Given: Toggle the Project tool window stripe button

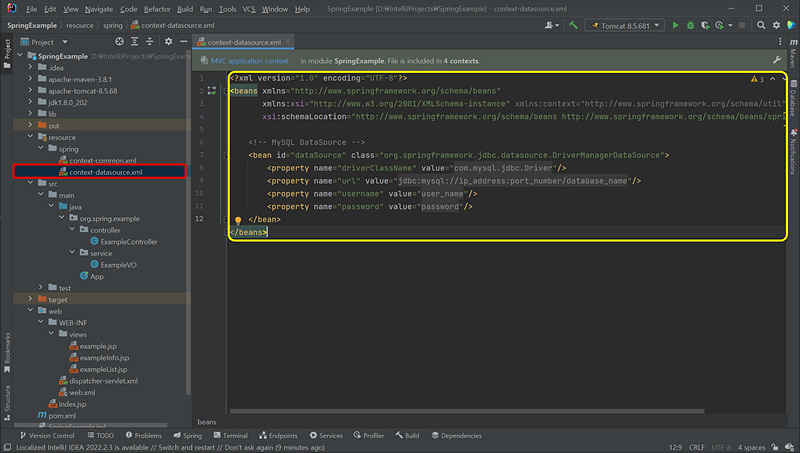Looking at the screenshot, I should (x=7, y=54).
